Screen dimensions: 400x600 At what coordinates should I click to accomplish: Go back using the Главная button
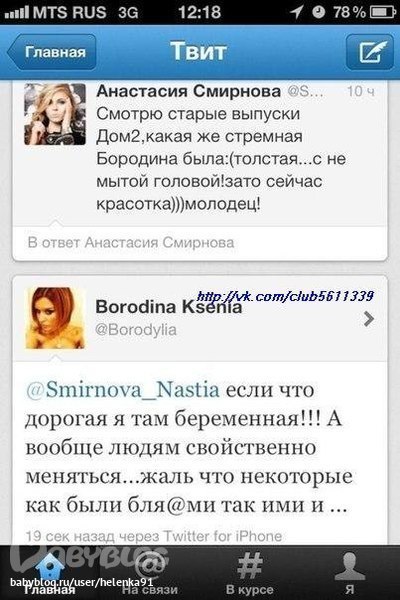(x=52, y=52)
